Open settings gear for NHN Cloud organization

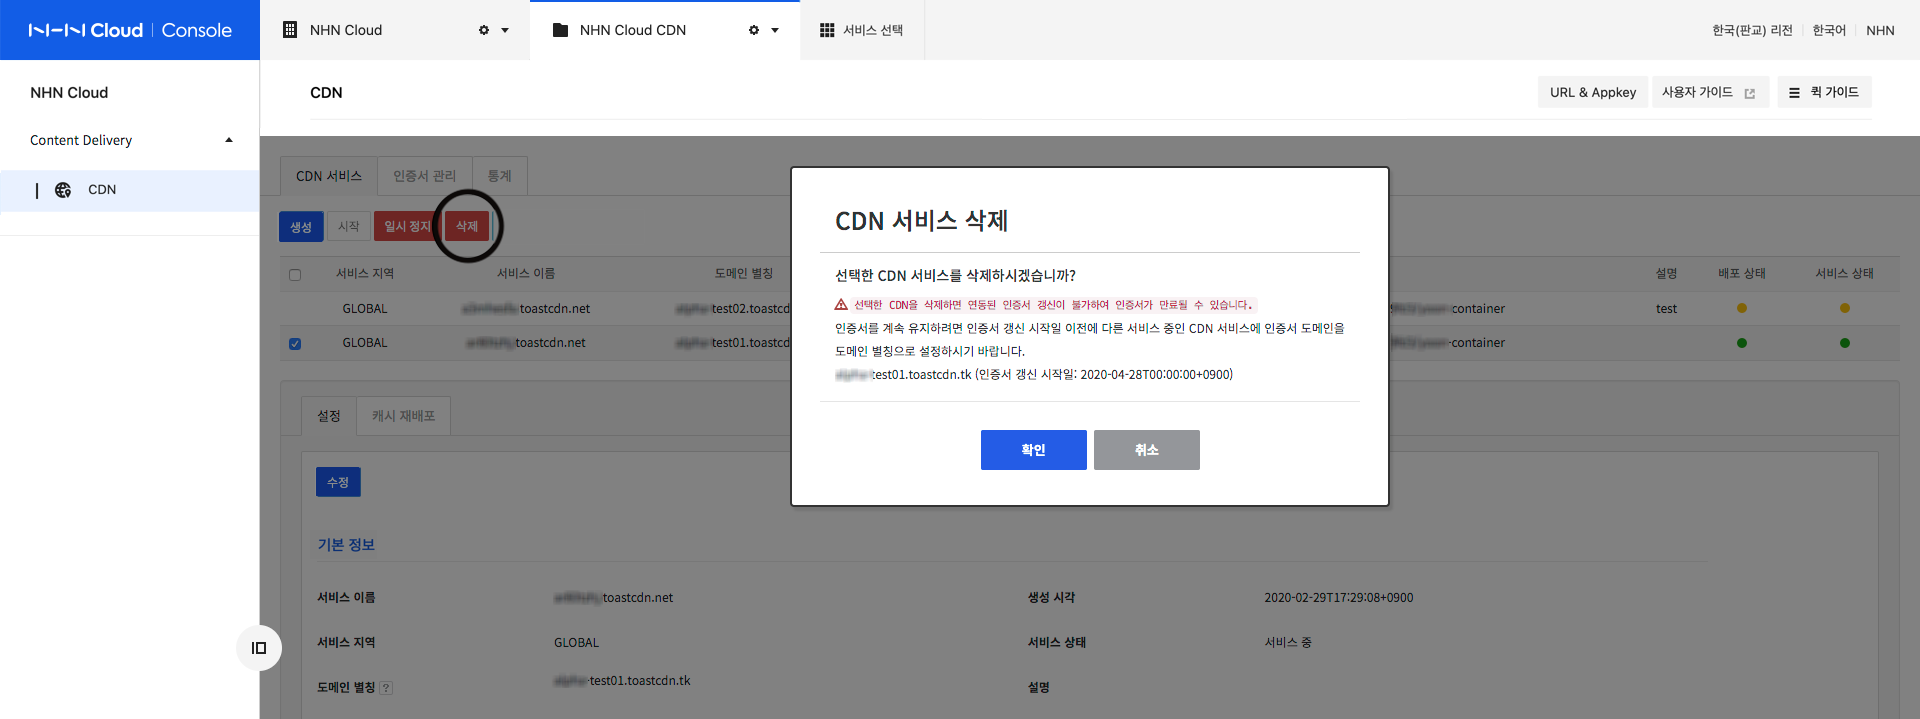coord(484,30)
